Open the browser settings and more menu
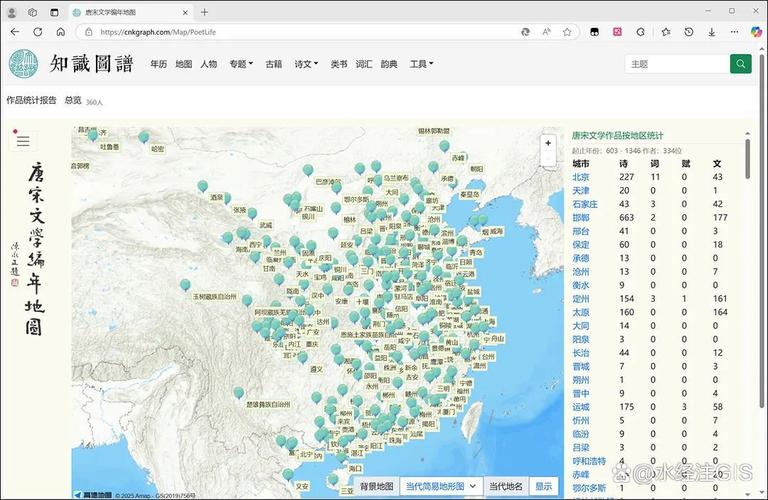Screen dimensions: 768x500 [734, 32]
